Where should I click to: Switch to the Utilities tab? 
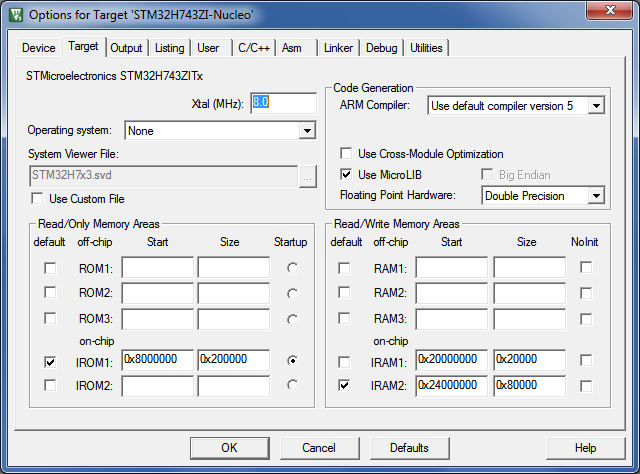(426, 48)
